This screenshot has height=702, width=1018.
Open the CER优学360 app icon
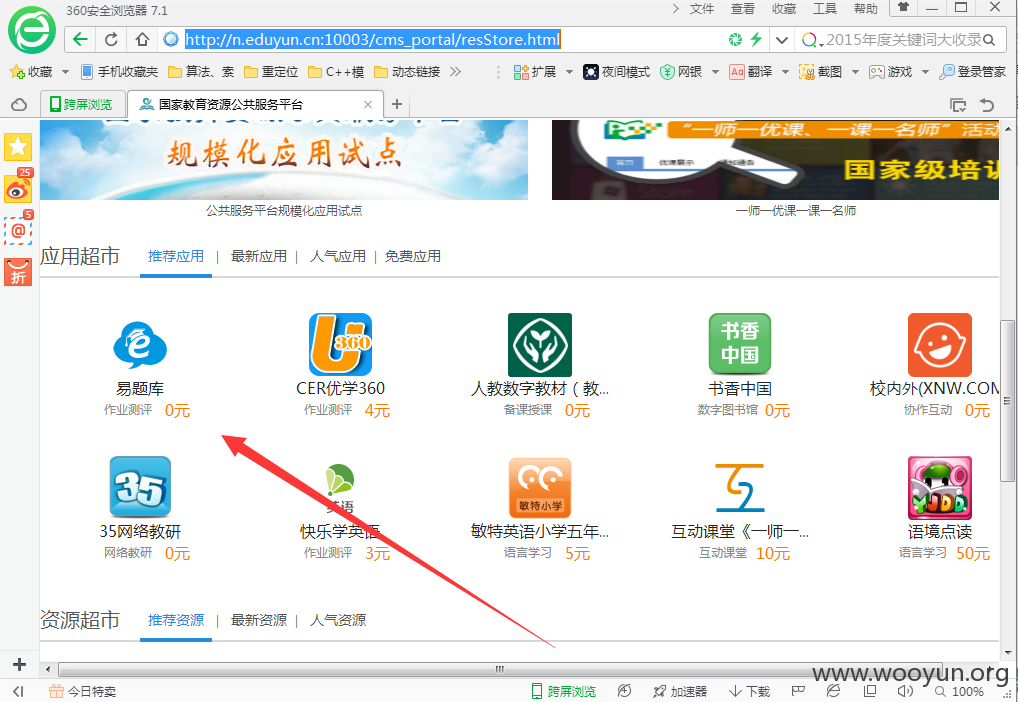coord(340,344)
